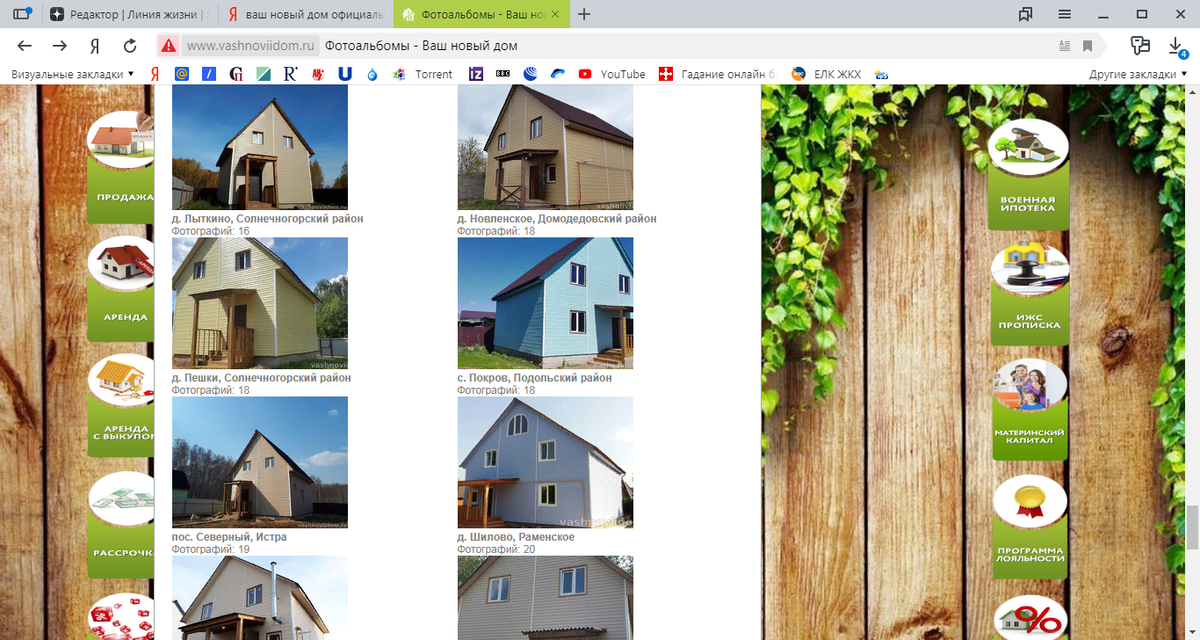
Task: Open the Mail.ru @ bookmark icon
Action: (x=182, y=74)
